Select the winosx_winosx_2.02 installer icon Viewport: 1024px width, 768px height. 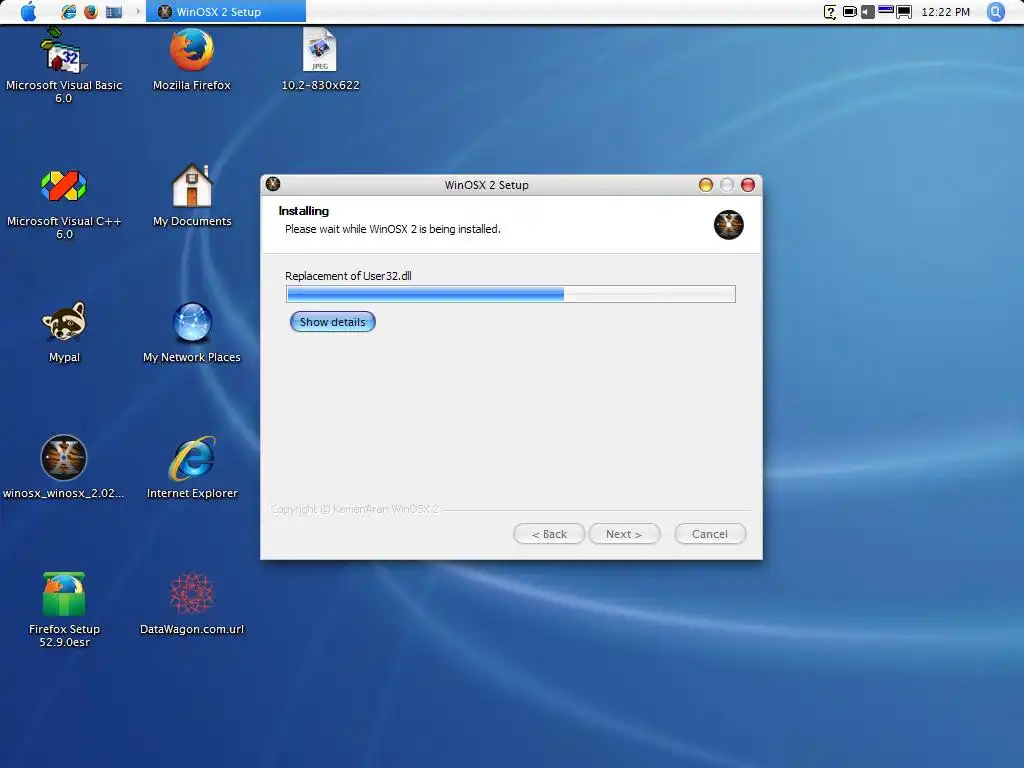63,468
